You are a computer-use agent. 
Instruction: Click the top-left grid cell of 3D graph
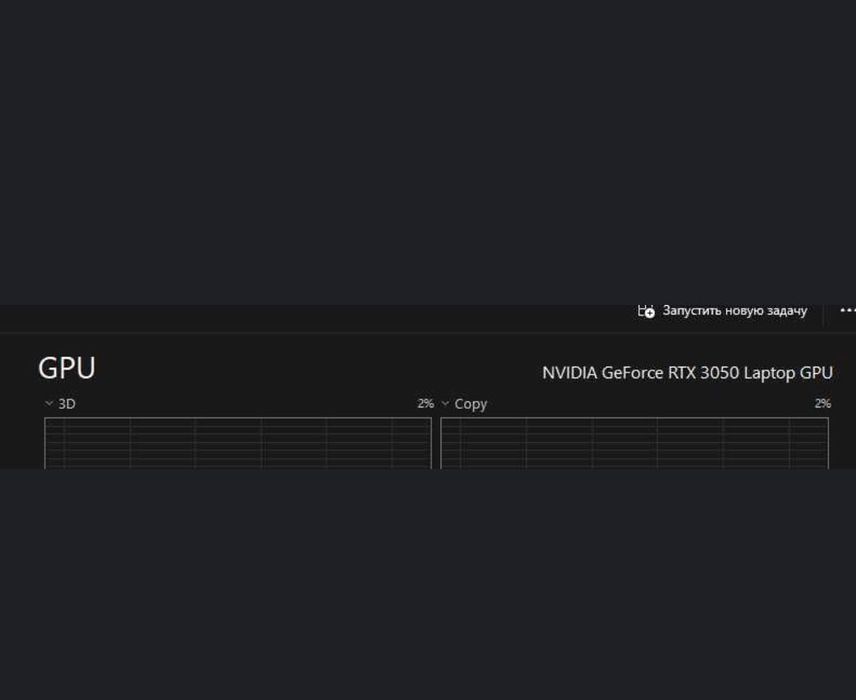click(55, 425)
